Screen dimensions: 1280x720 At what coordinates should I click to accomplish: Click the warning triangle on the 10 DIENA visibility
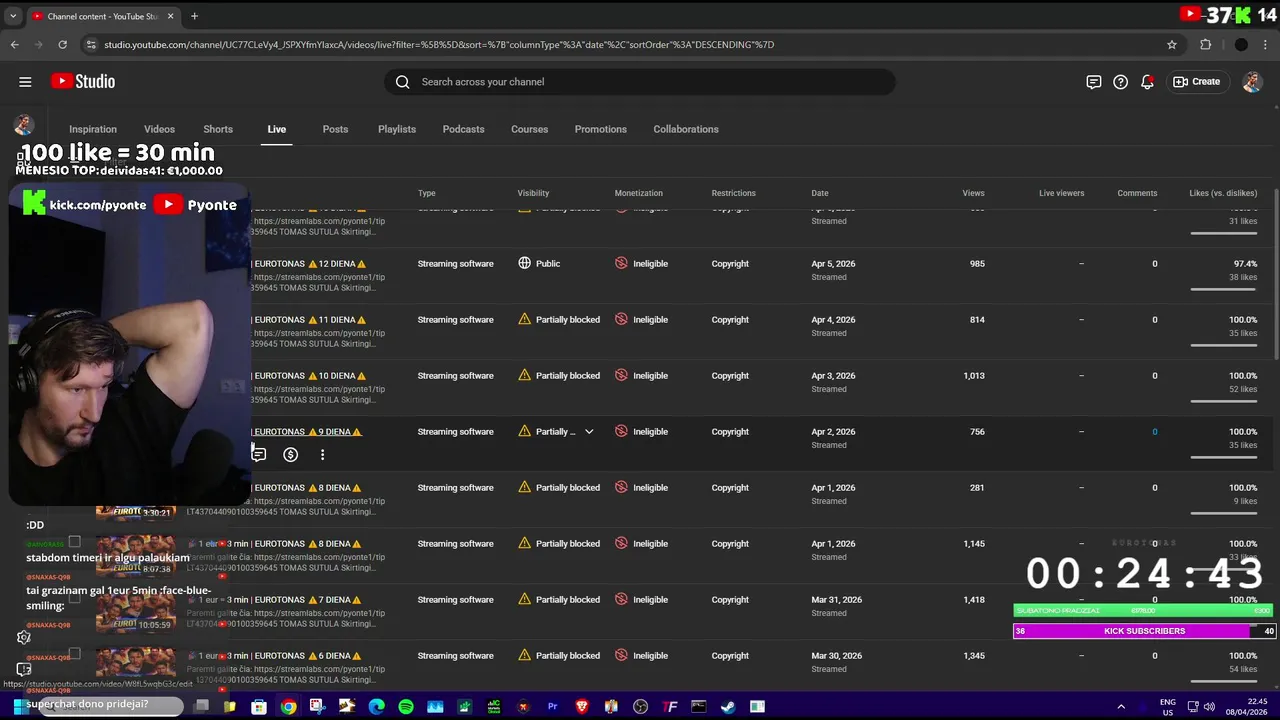524,376
